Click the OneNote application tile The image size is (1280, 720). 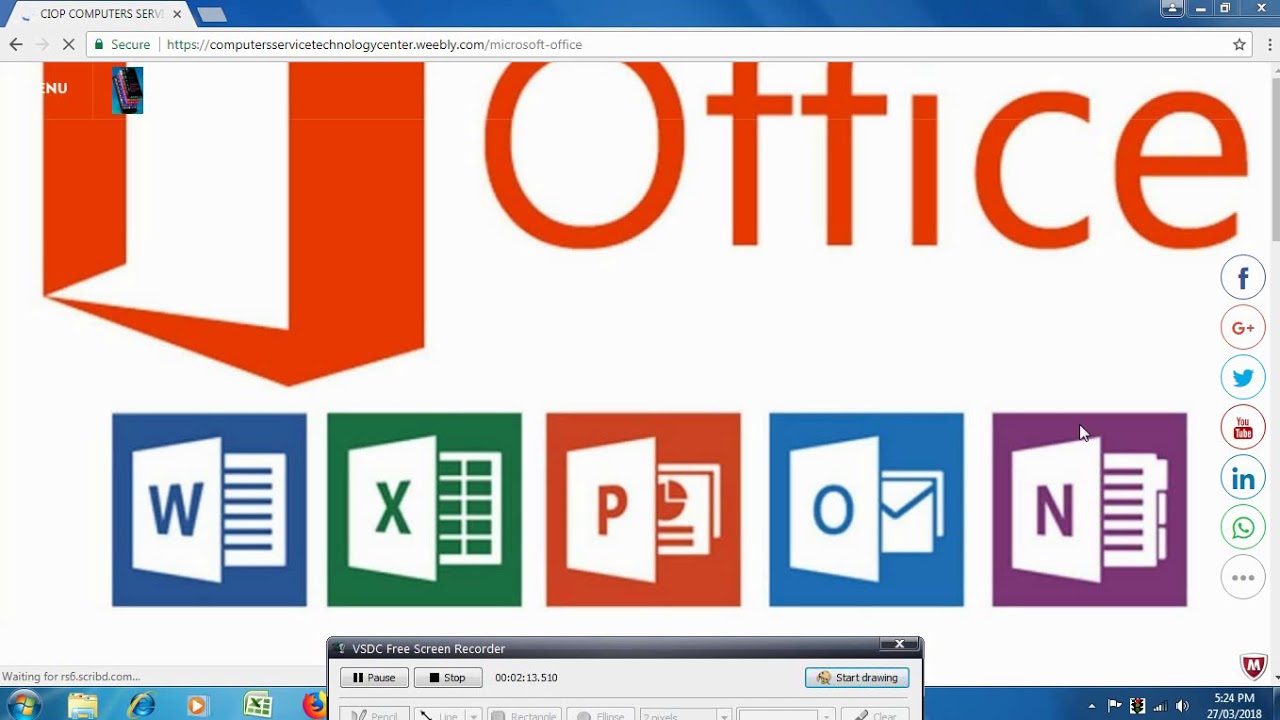point(1089,510)
